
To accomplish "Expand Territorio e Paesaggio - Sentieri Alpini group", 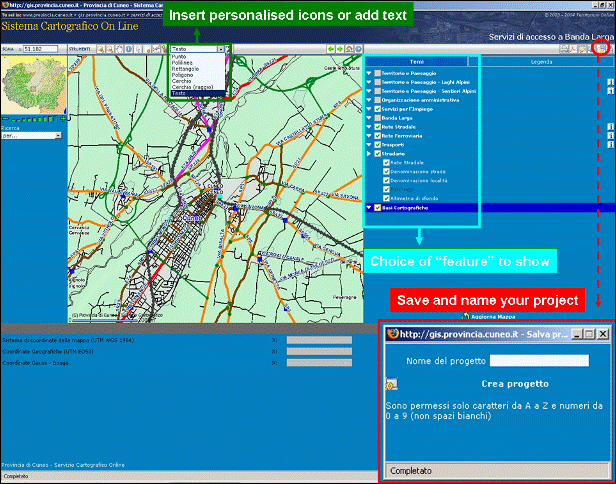I will point(369,91).
